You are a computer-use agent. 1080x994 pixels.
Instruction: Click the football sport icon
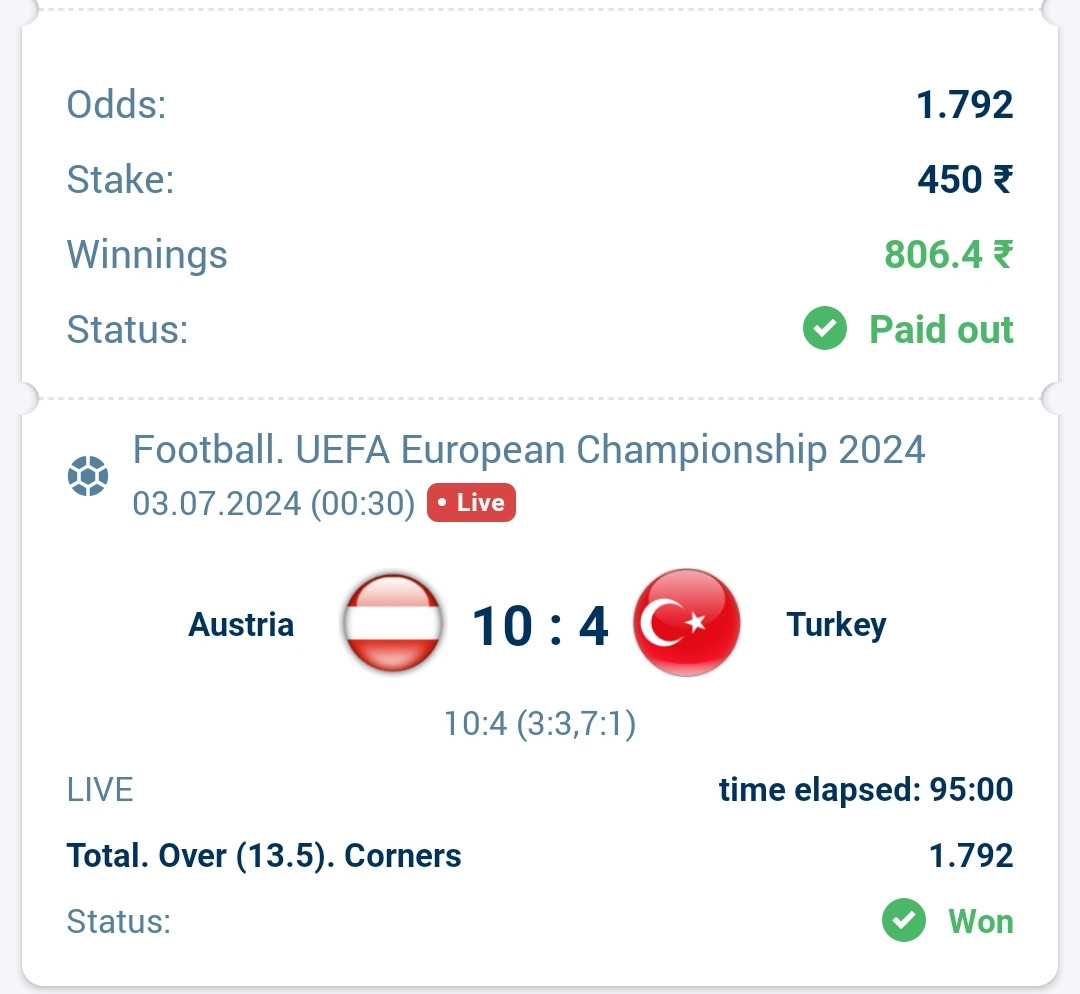click(x=87, y=475)
